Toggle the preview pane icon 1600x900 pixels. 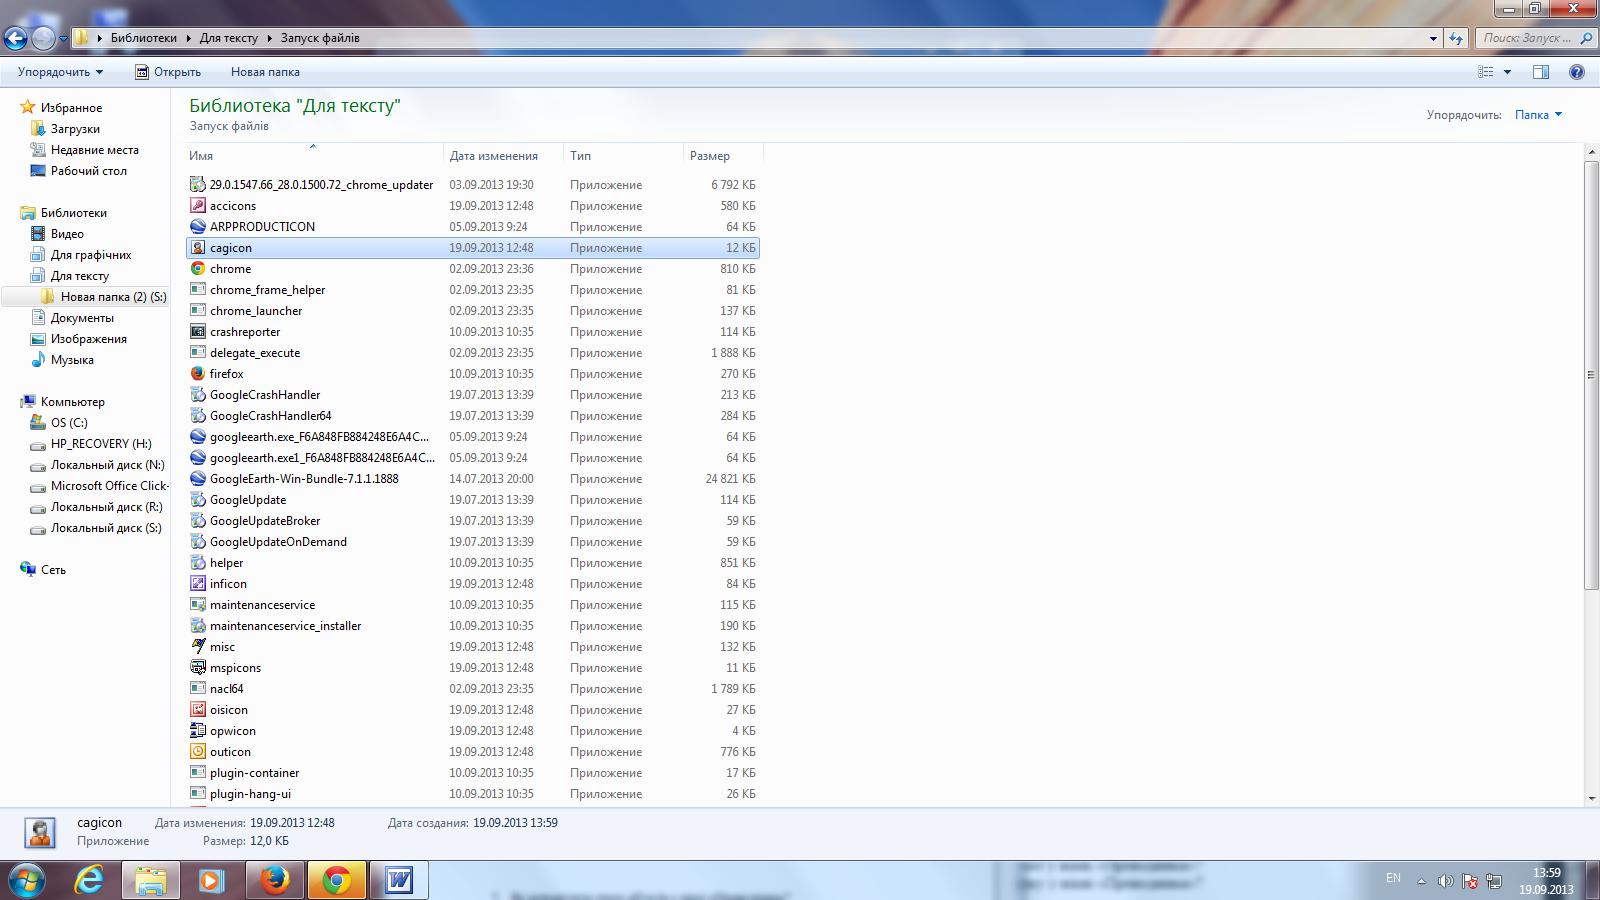tap(1541, 72)
